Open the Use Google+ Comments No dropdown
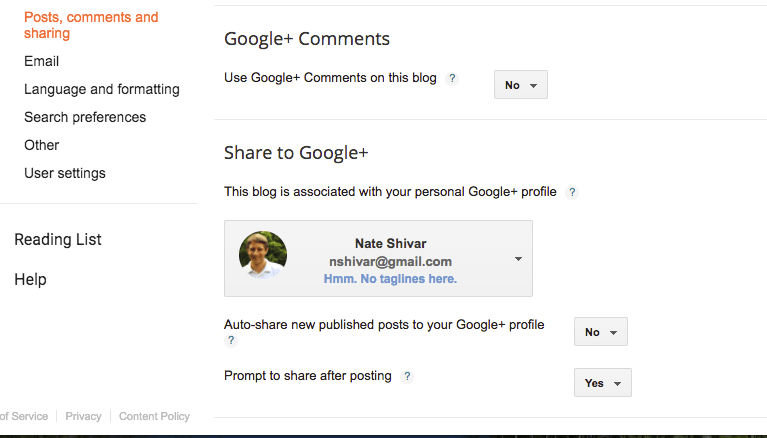Screen dimensions: 767x438 (520, 85)
